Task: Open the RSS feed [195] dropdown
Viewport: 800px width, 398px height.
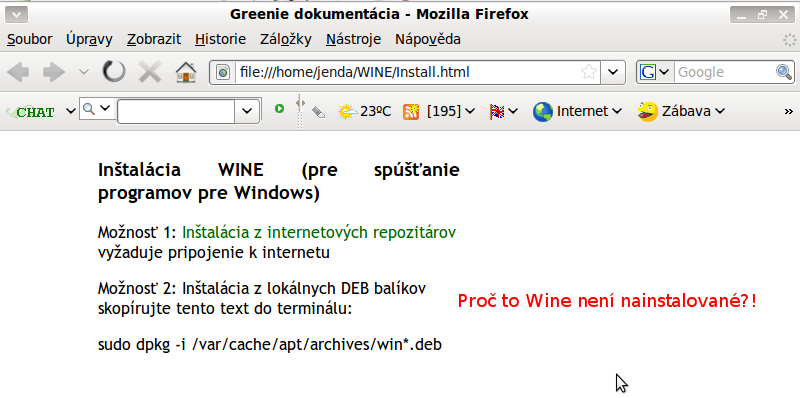Action: [x=451, y=111]
